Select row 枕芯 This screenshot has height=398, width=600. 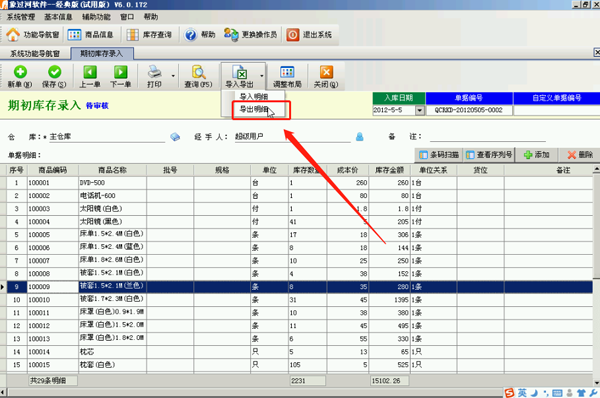point(300,352)
